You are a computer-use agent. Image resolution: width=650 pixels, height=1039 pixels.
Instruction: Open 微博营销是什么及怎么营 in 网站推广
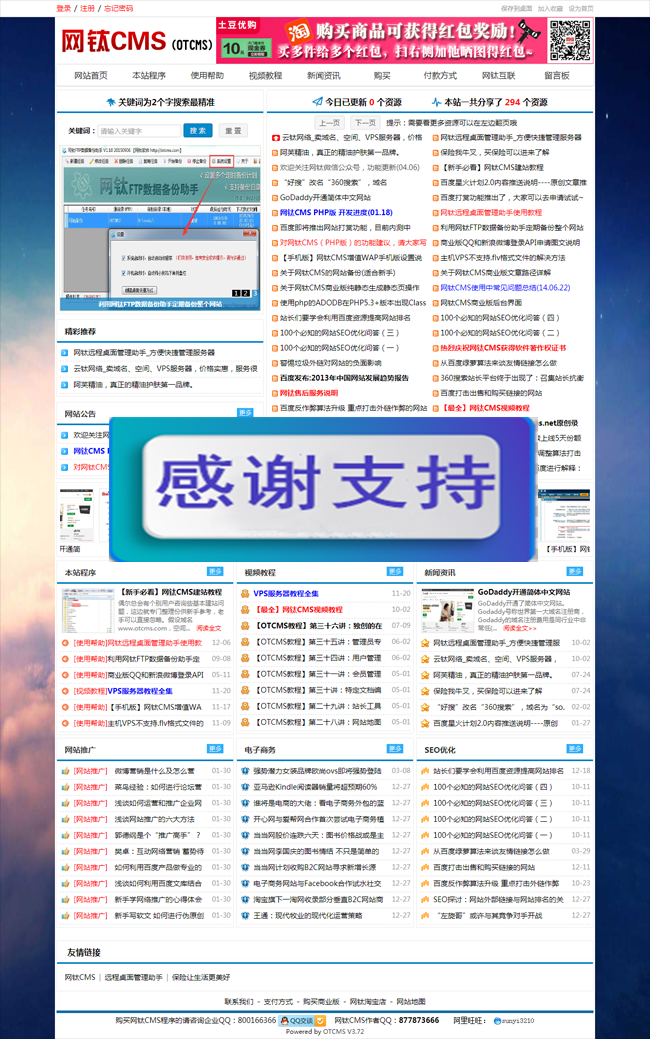[x=154, y=771]
